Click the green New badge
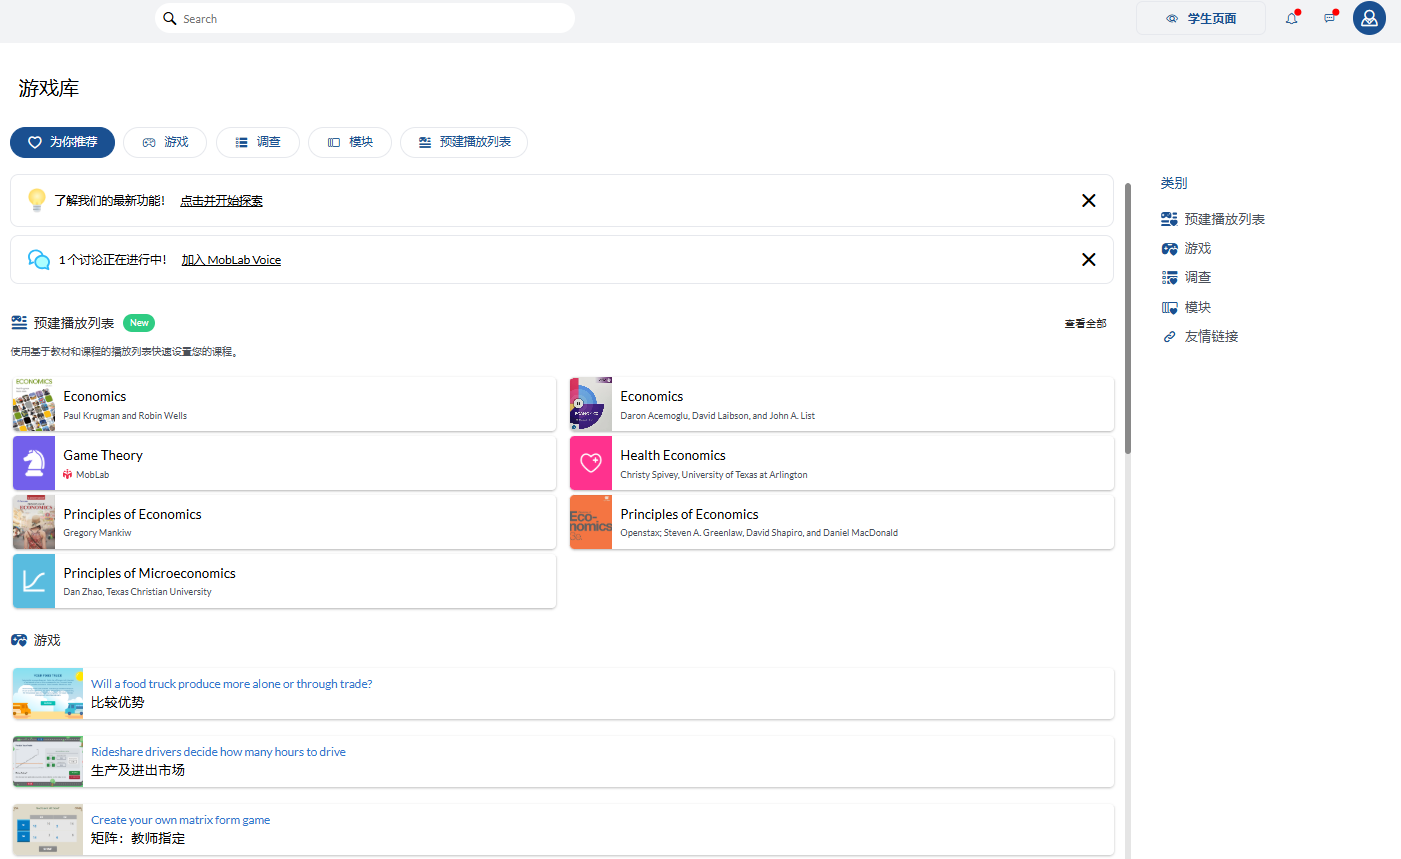The height and width of the screenshot is (859, 1401). coord(139,323)
